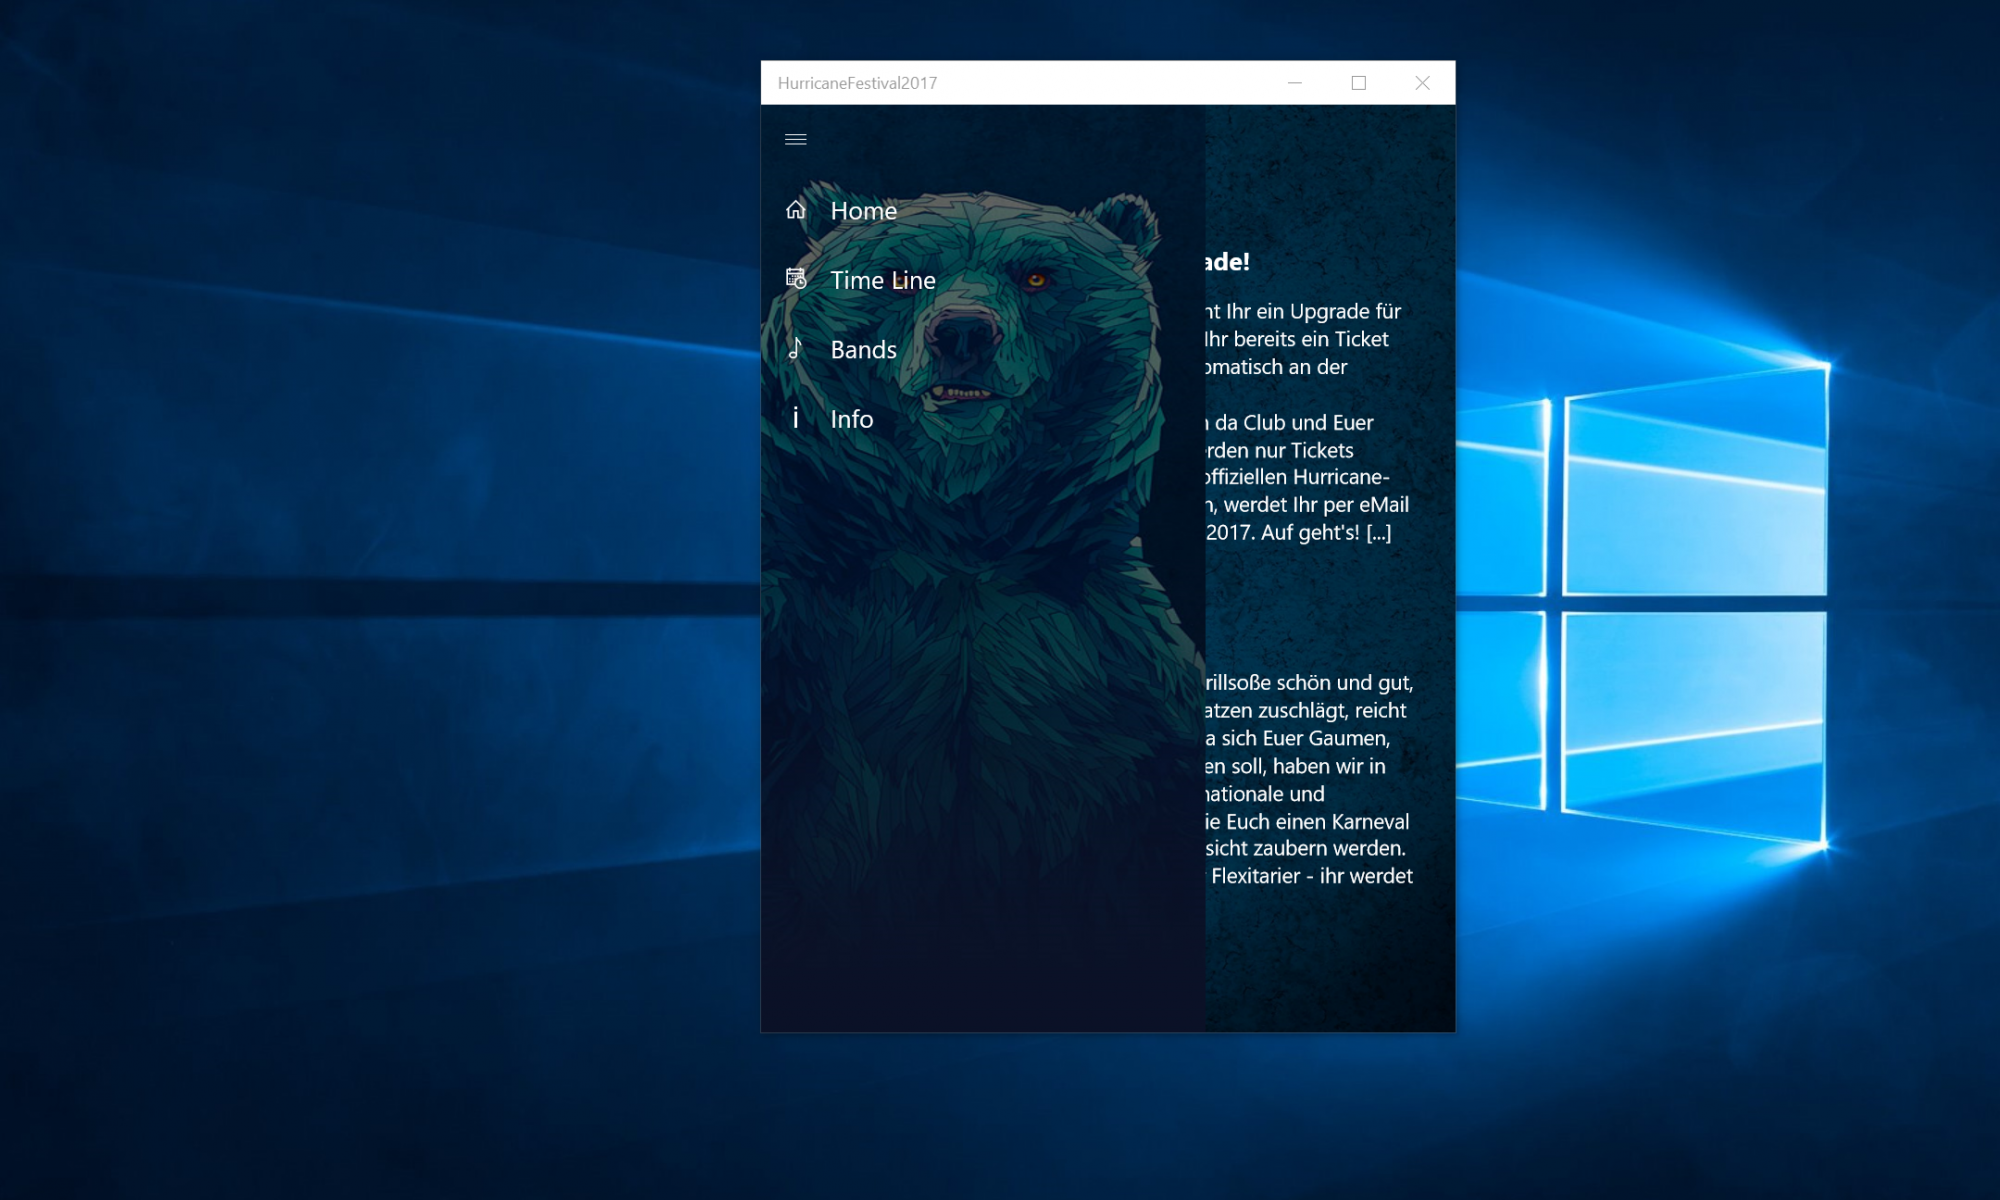Click the Bands music note icon

tap(796, 348)
